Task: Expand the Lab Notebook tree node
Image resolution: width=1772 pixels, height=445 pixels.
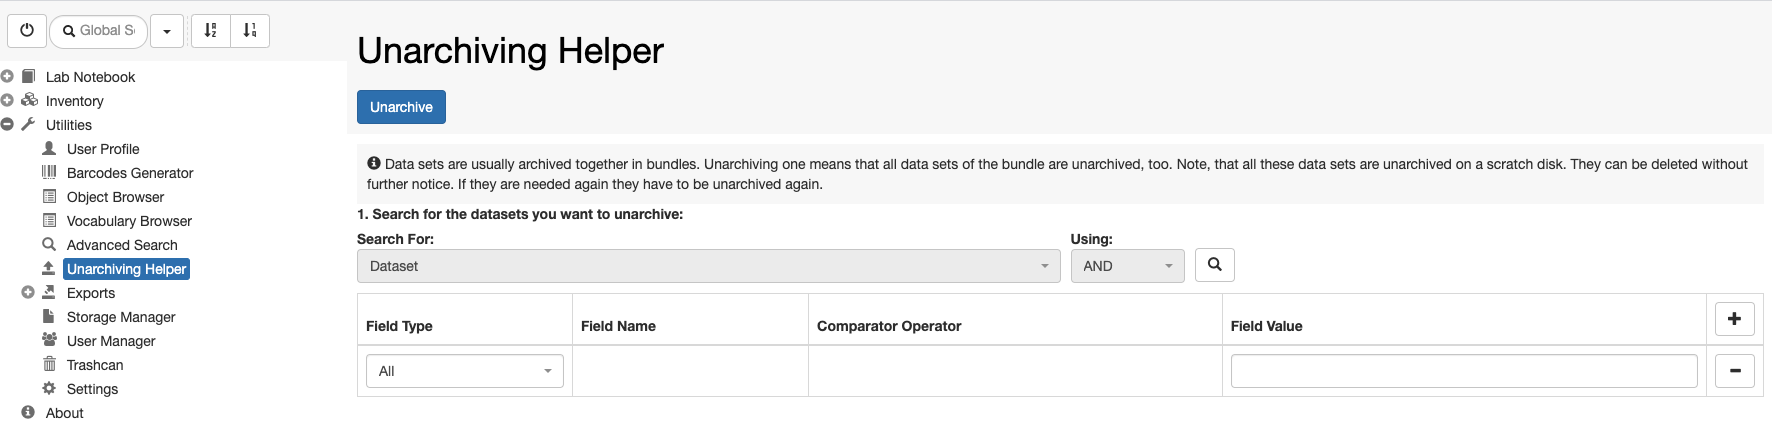Action: (x=8, y=77)
